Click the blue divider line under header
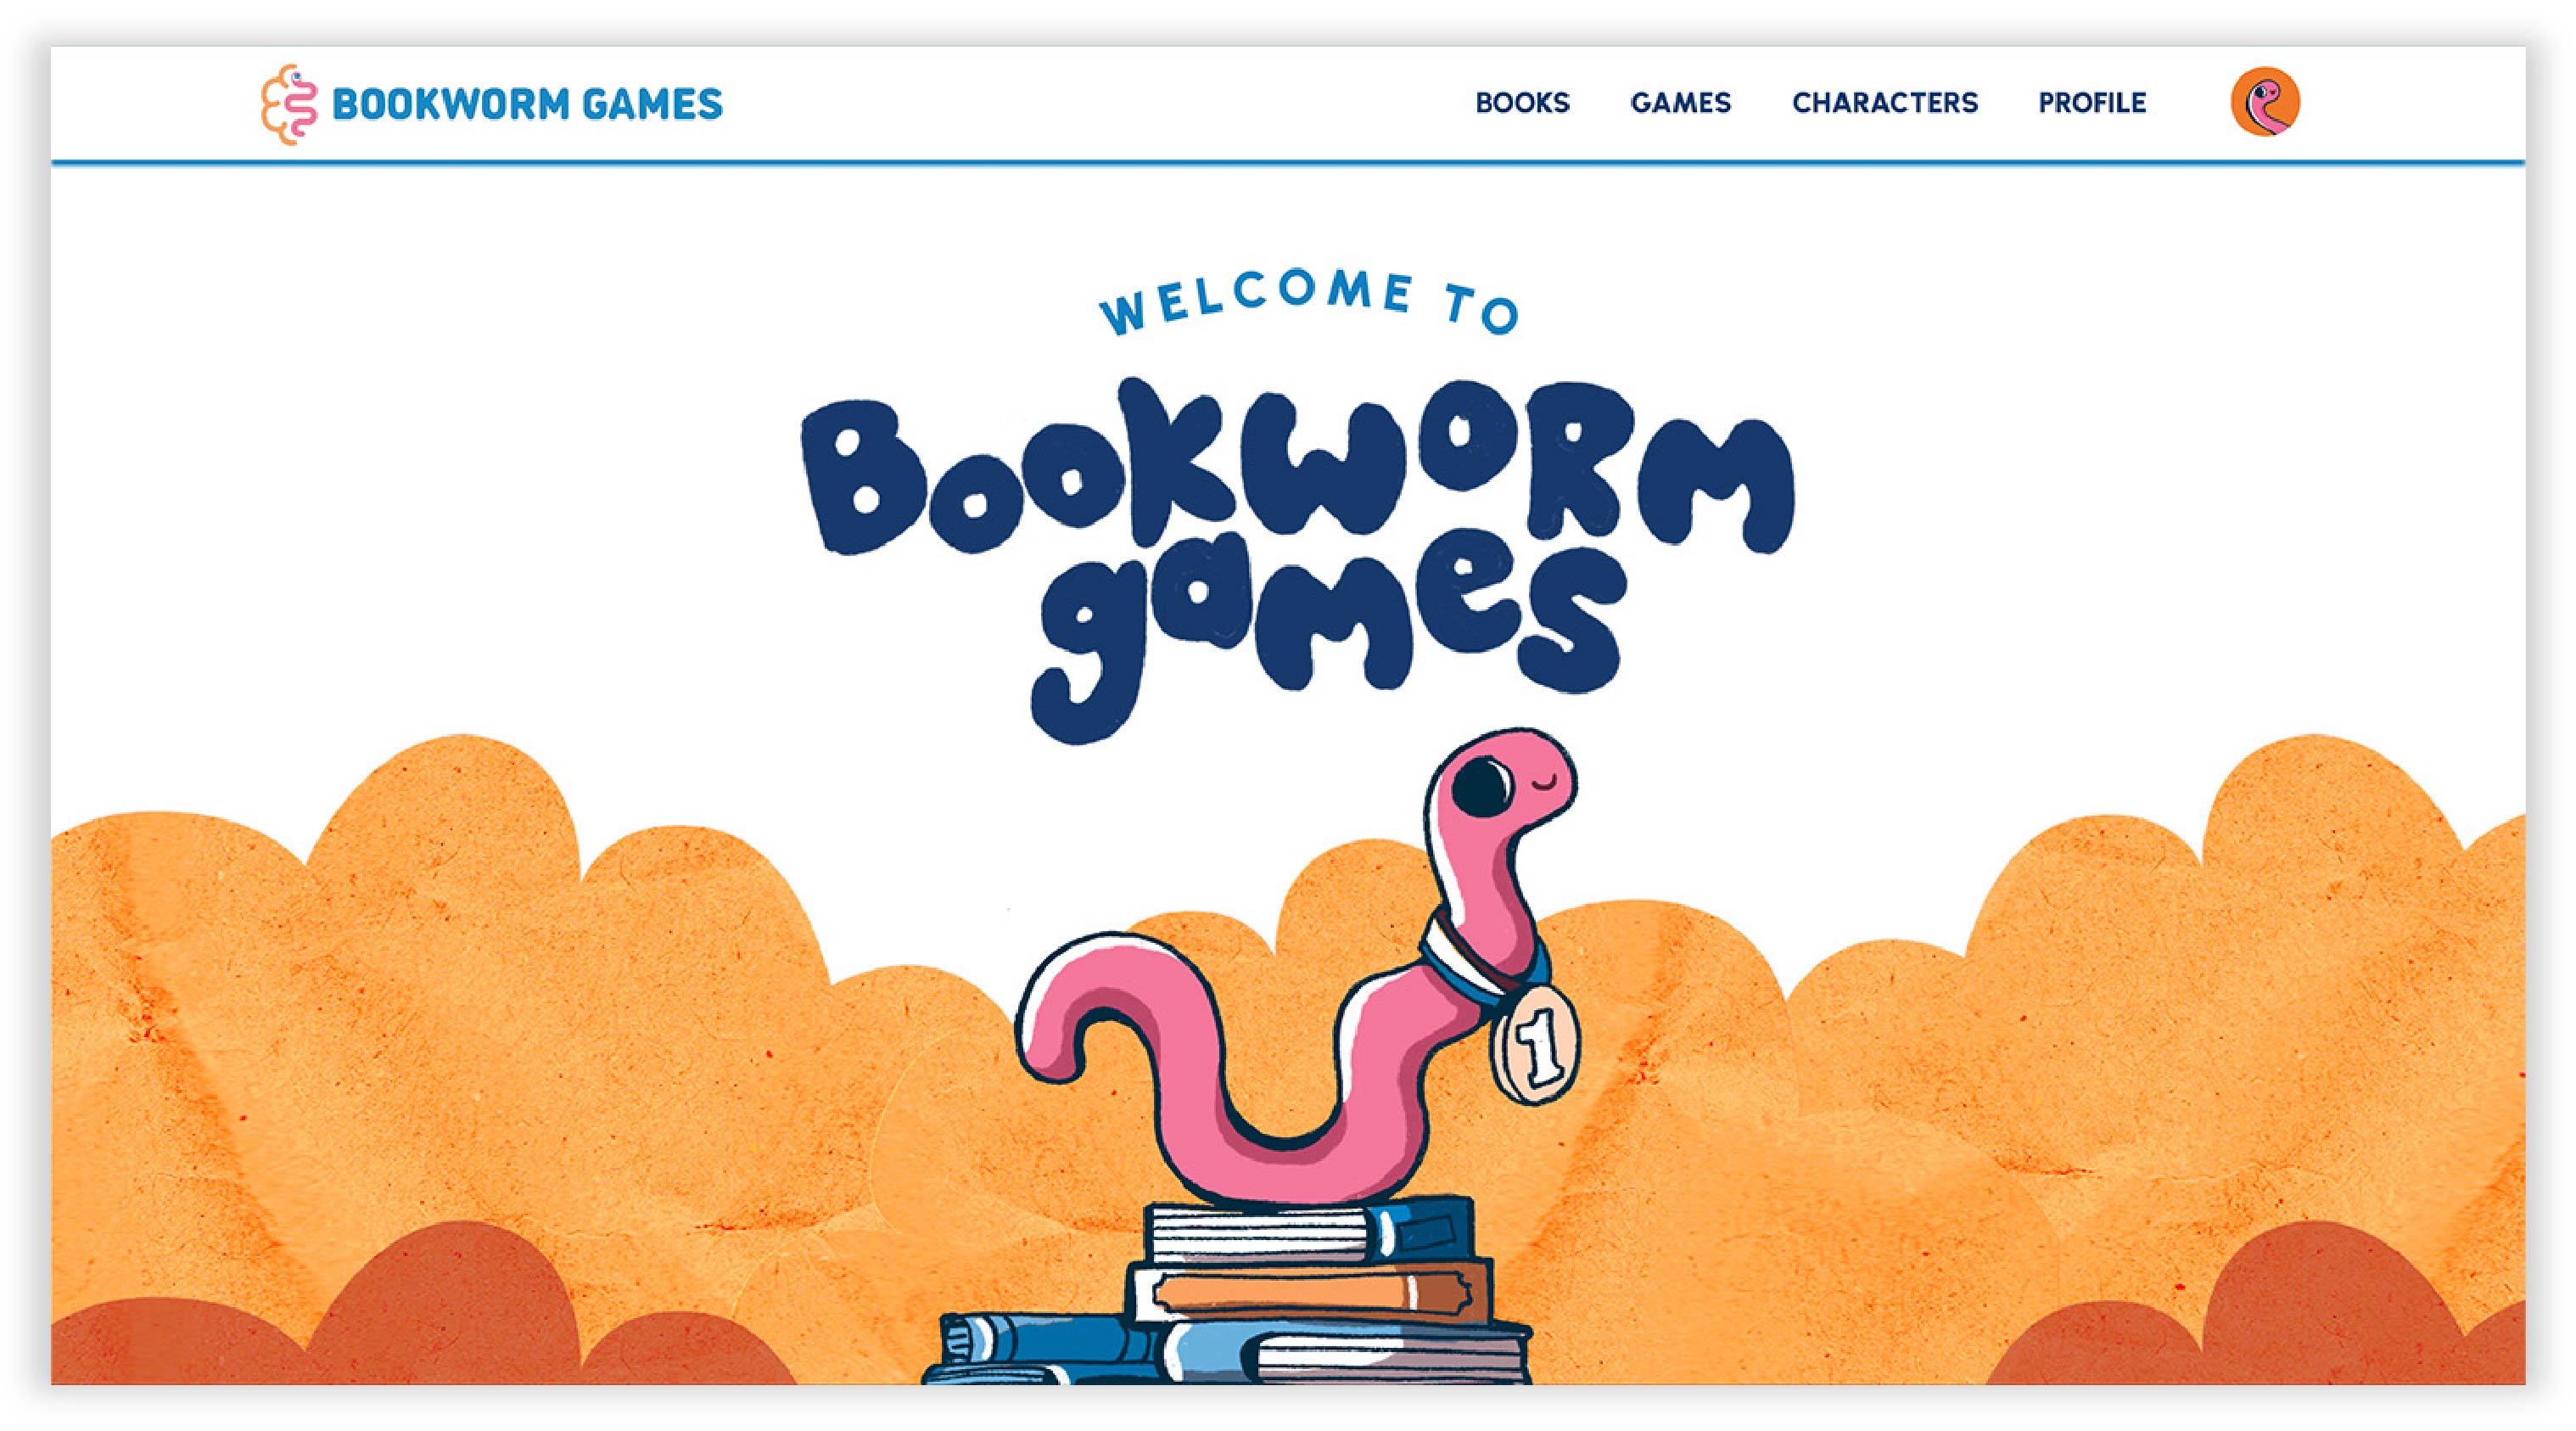This screenshot has height=1431, width=2576. pyautogui.click(x=1288, y=162)
